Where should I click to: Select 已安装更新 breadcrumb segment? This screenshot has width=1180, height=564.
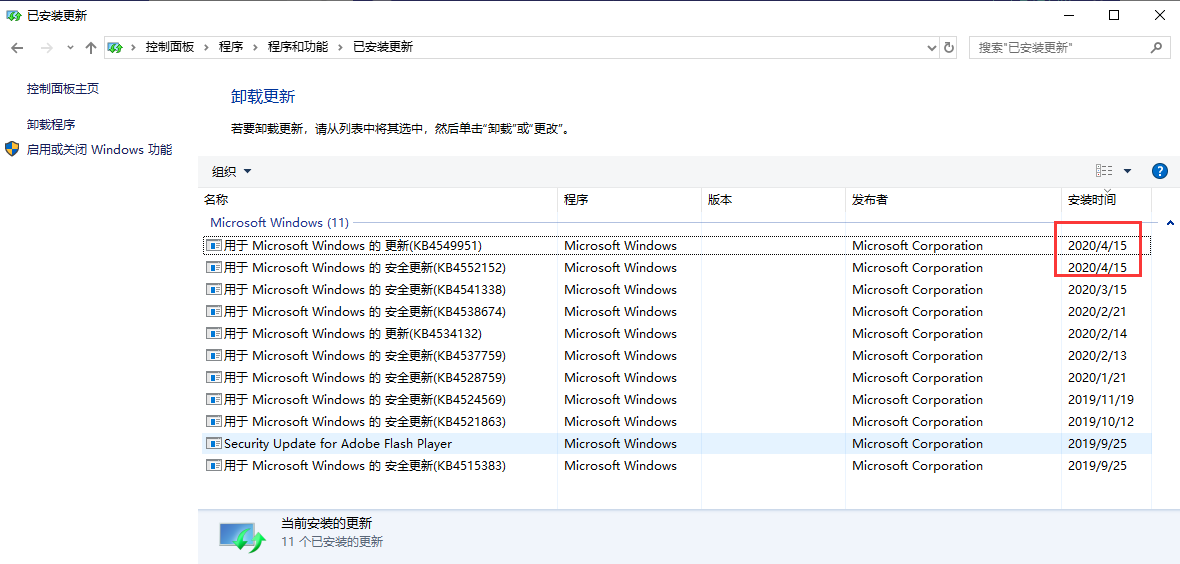(x=383, y=47)
